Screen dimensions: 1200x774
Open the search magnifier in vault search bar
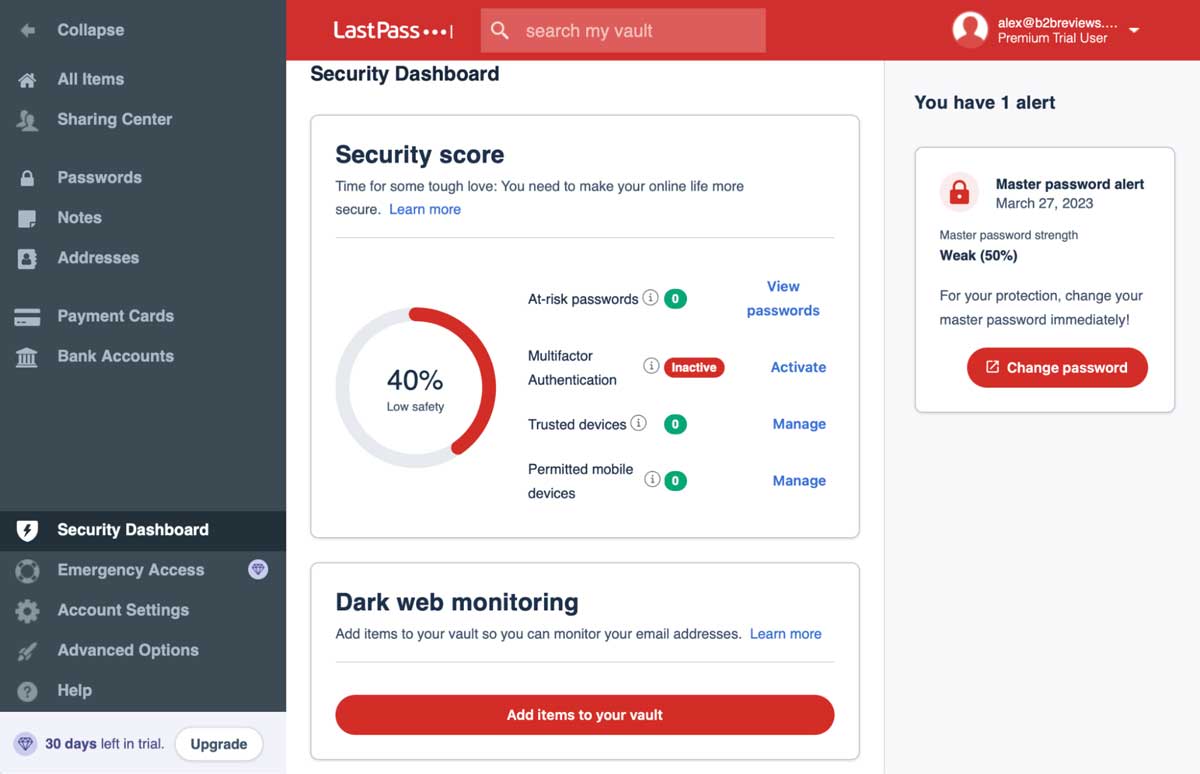[x=500, y=30]
